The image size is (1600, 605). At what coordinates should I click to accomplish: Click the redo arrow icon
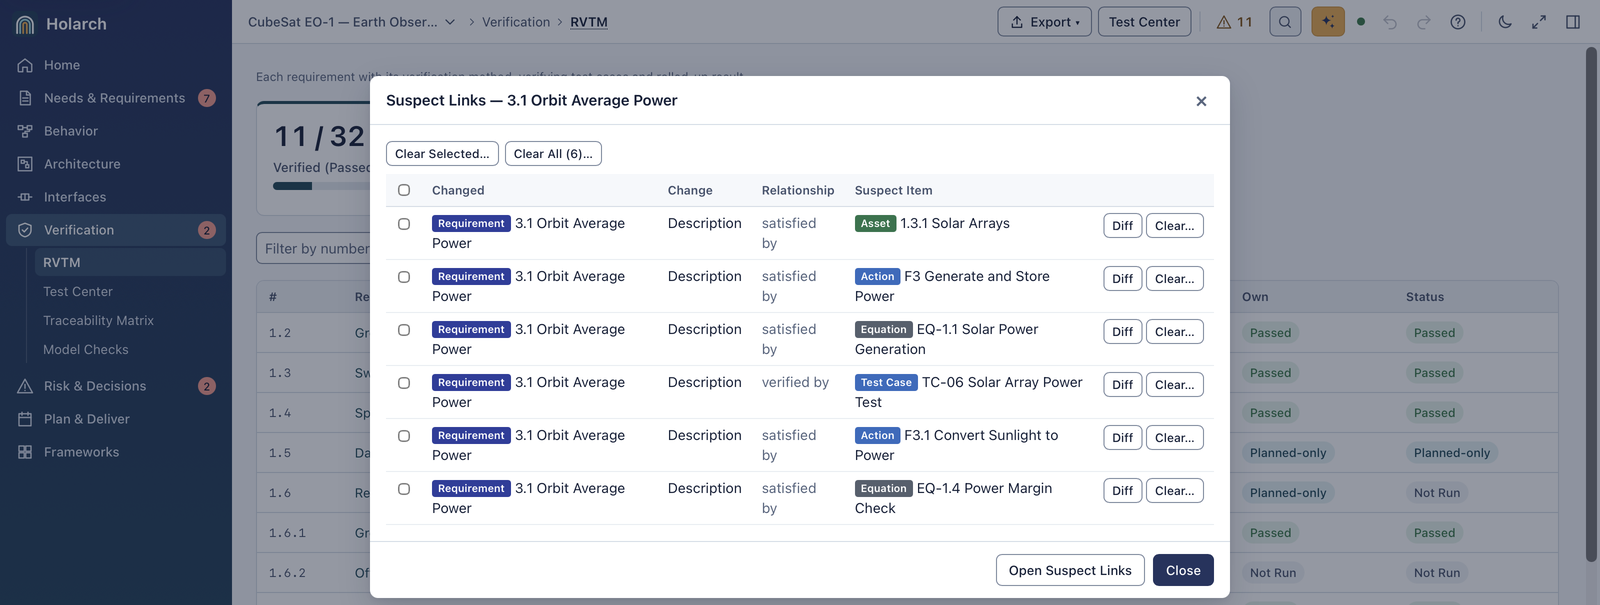coord(1424,22)
